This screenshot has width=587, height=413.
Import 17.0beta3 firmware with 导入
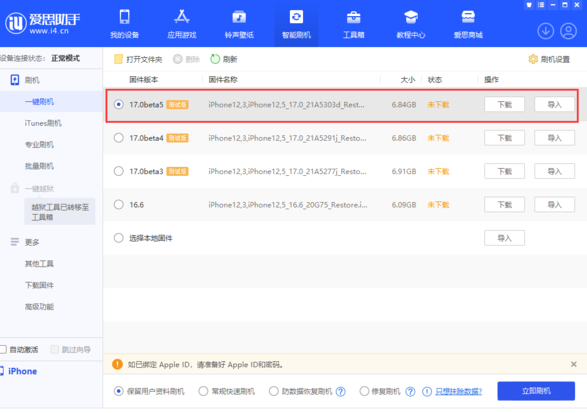pyautogui.click(x=554, y=171)
